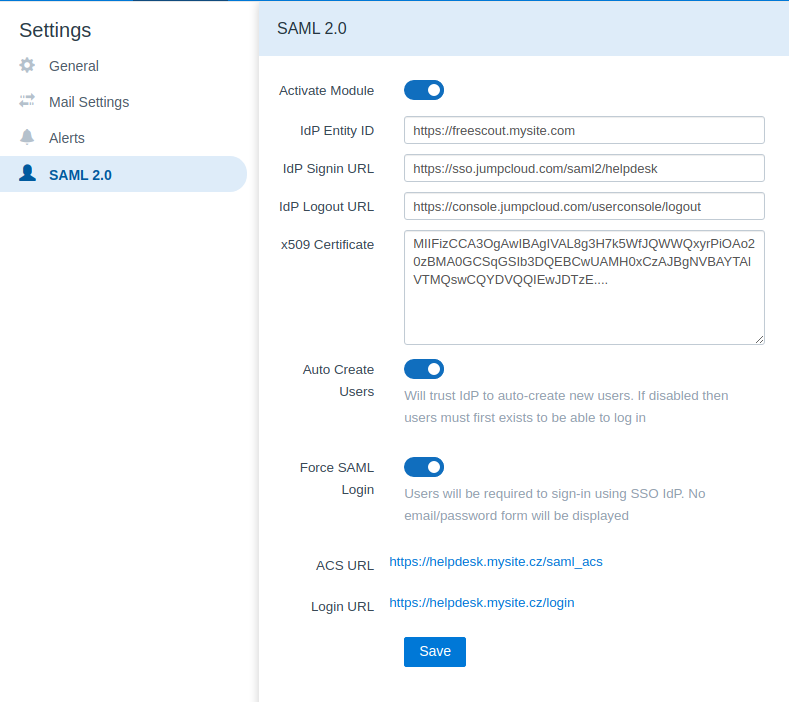Click the user icon beside SAML 2.0
This screenshot has width=789, height=702.
click(28, 174)
